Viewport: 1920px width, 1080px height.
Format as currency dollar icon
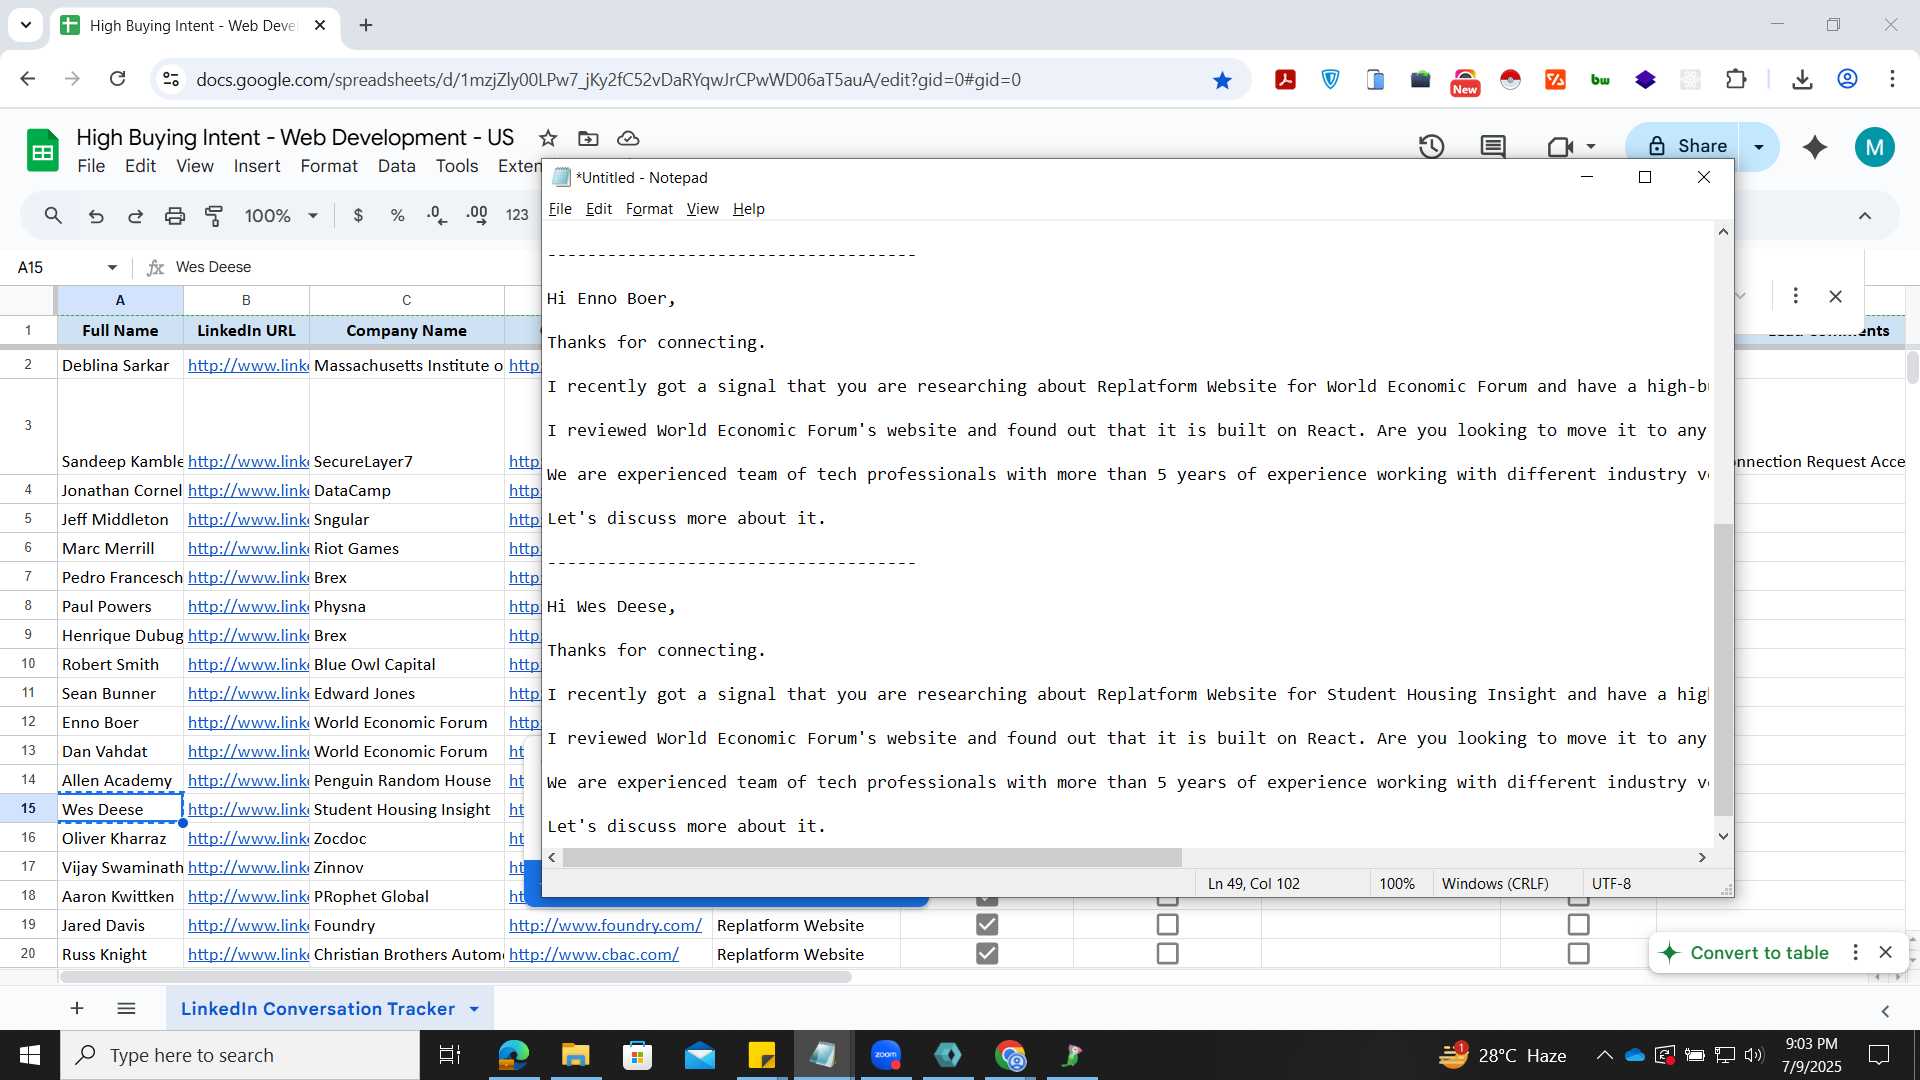358,215
